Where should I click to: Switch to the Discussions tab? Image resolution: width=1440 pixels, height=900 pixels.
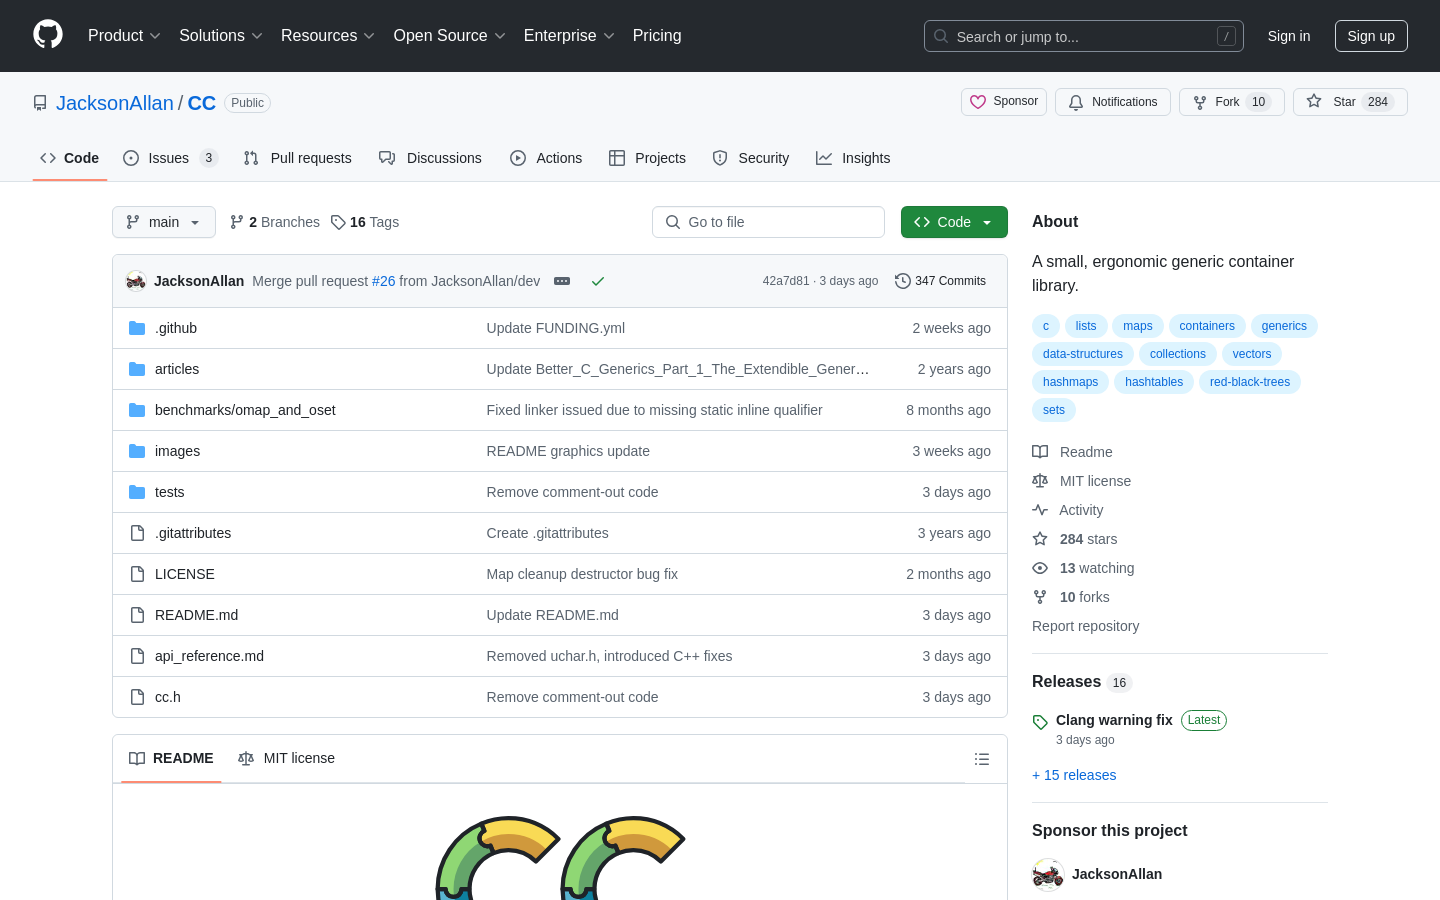point(430,158)
